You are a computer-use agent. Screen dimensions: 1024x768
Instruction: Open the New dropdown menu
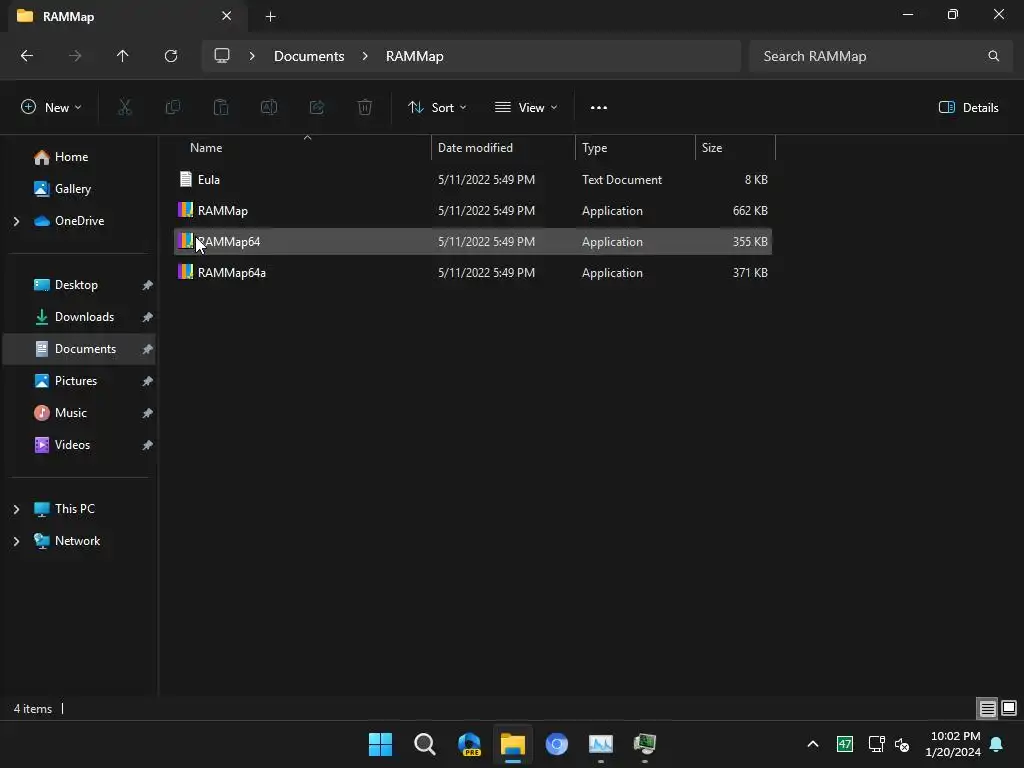[x=51, y=108]
